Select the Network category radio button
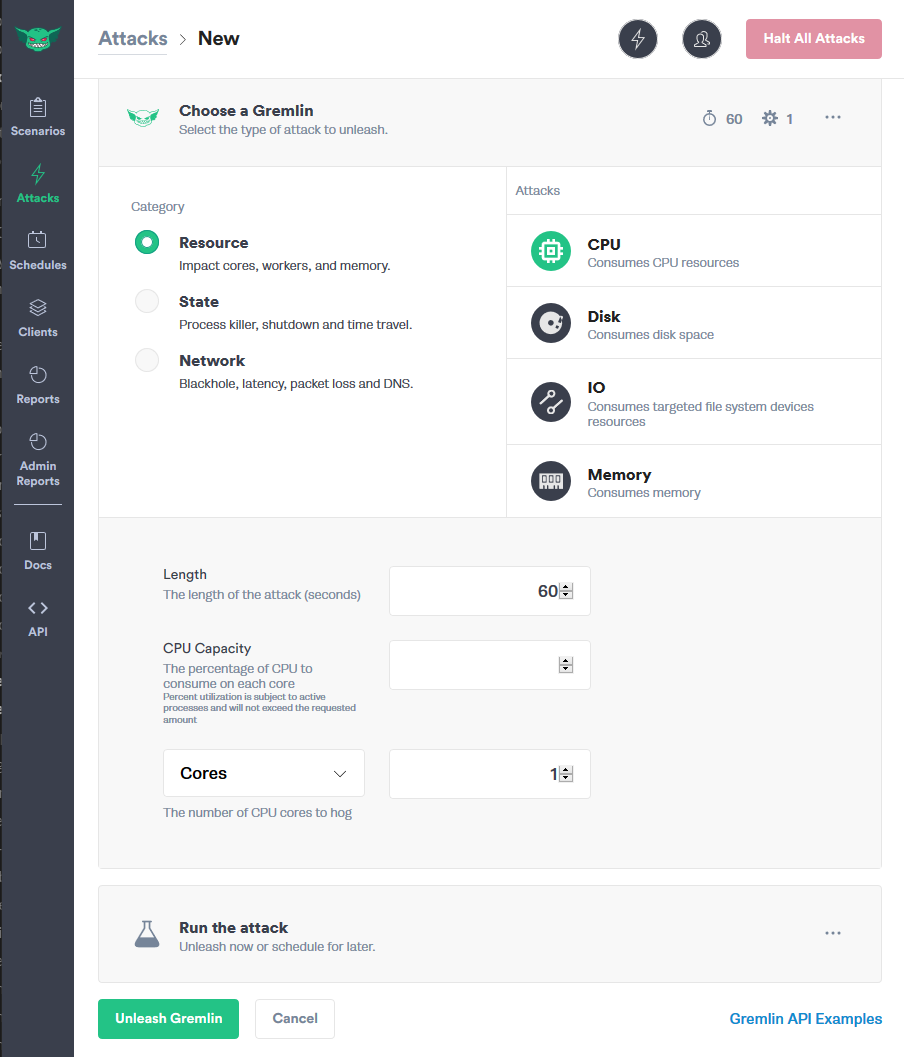This screenshot has height=1057, width=904. point(147,360)
